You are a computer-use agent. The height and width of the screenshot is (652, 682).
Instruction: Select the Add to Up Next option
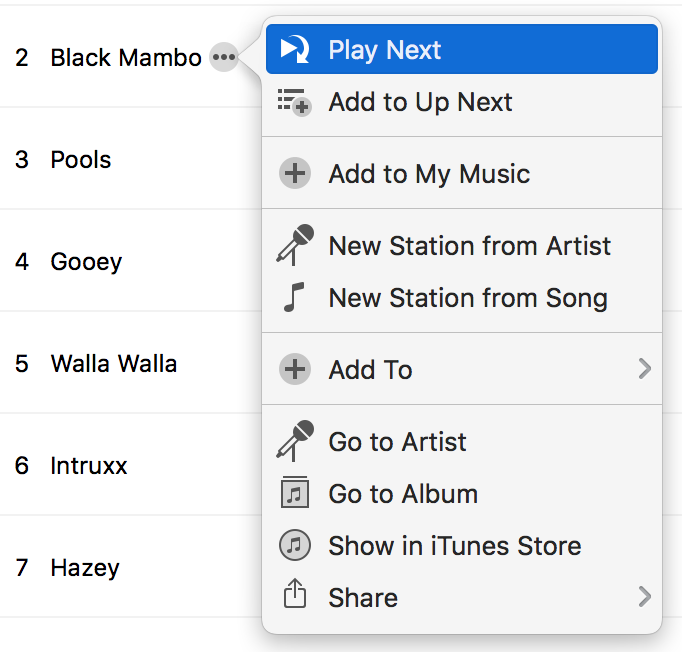(420, 102)
